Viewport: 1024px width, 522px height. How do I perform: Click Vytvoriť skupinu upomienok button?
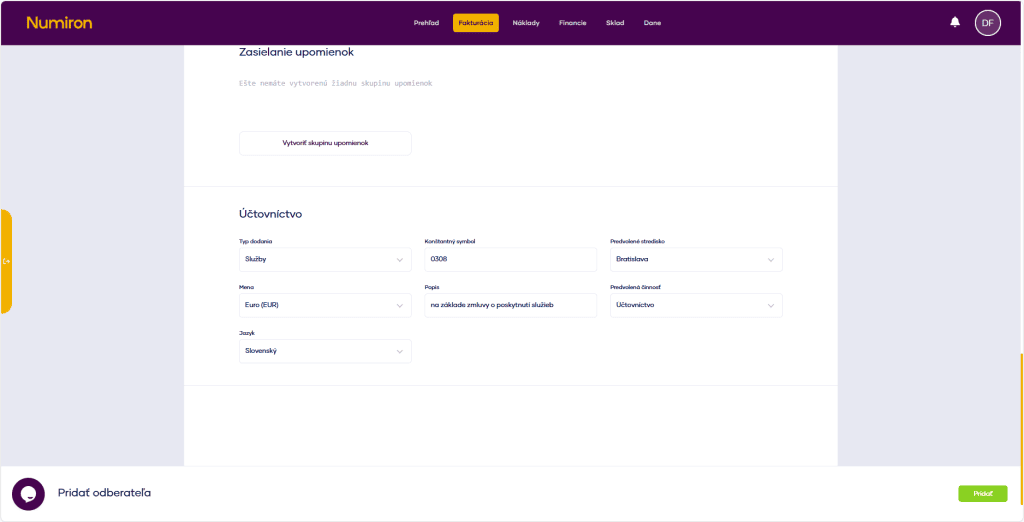pos(325,143)
